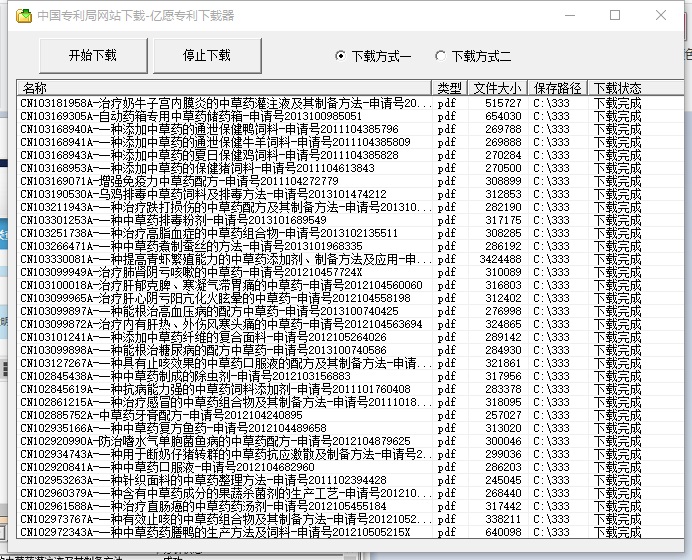The image size is (692, 560).
Task: Select row CN102845438A 中草药制成的除虫剂
Action: pyautogui.click(x=350, y=376)
